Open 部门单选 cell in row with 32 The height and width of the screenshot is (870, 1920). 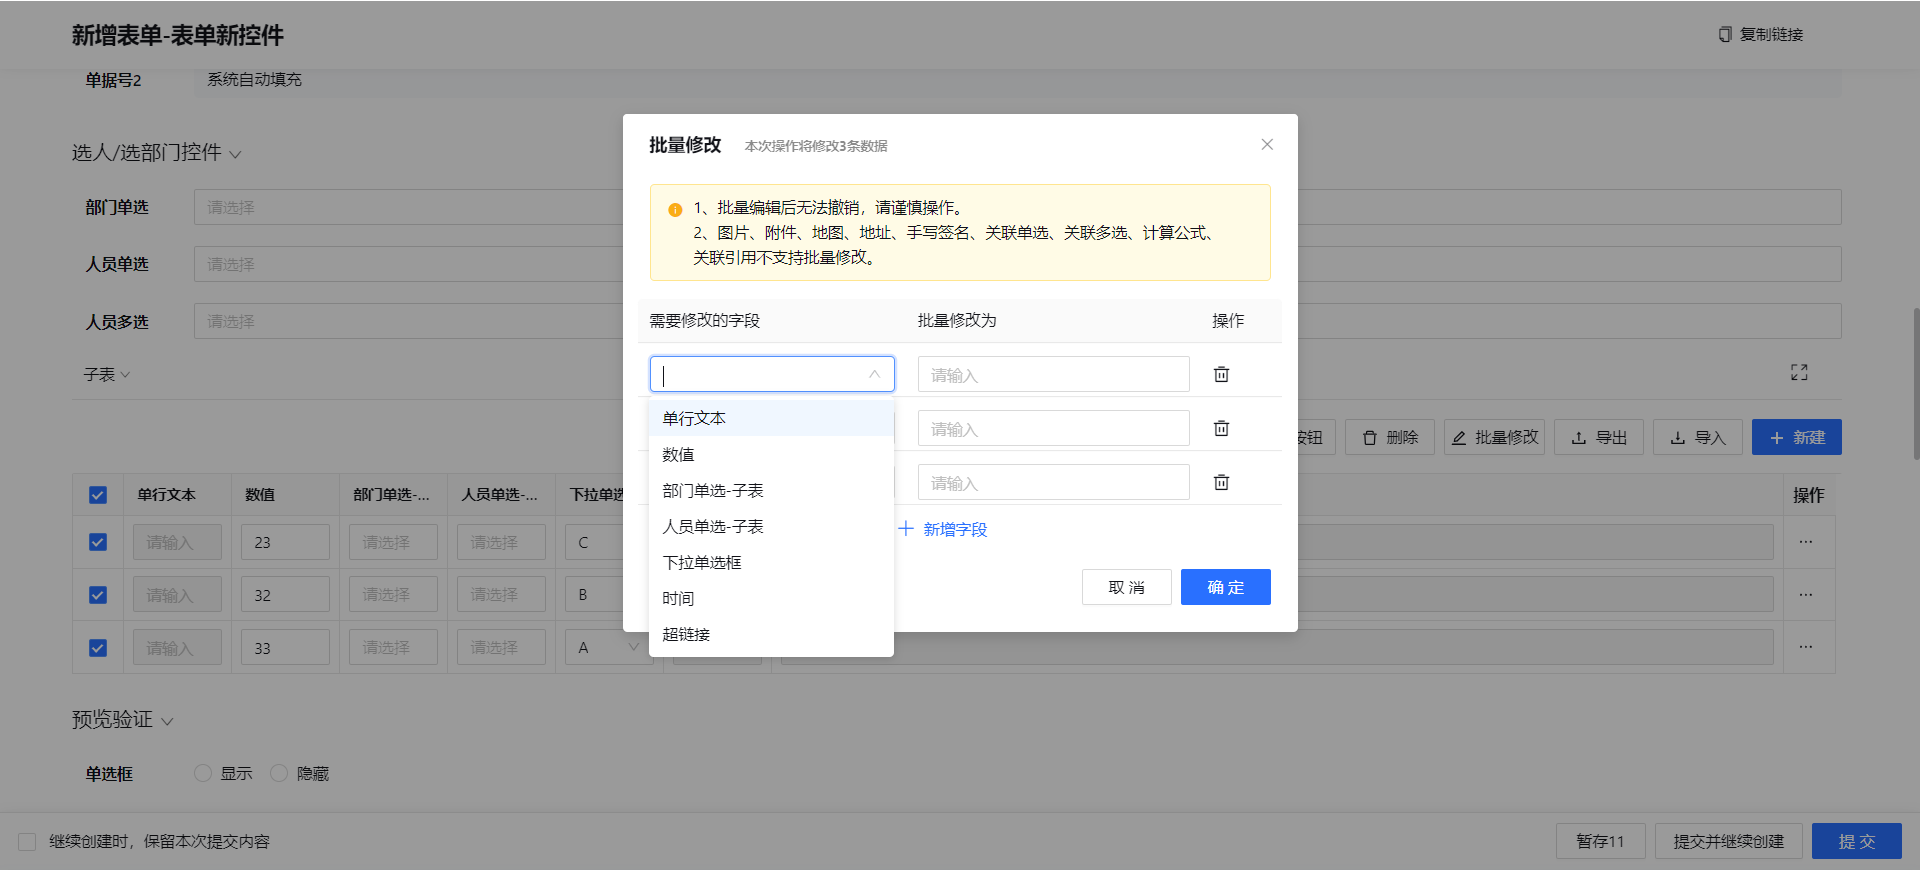pyautogui.click(x=393, y=595)
